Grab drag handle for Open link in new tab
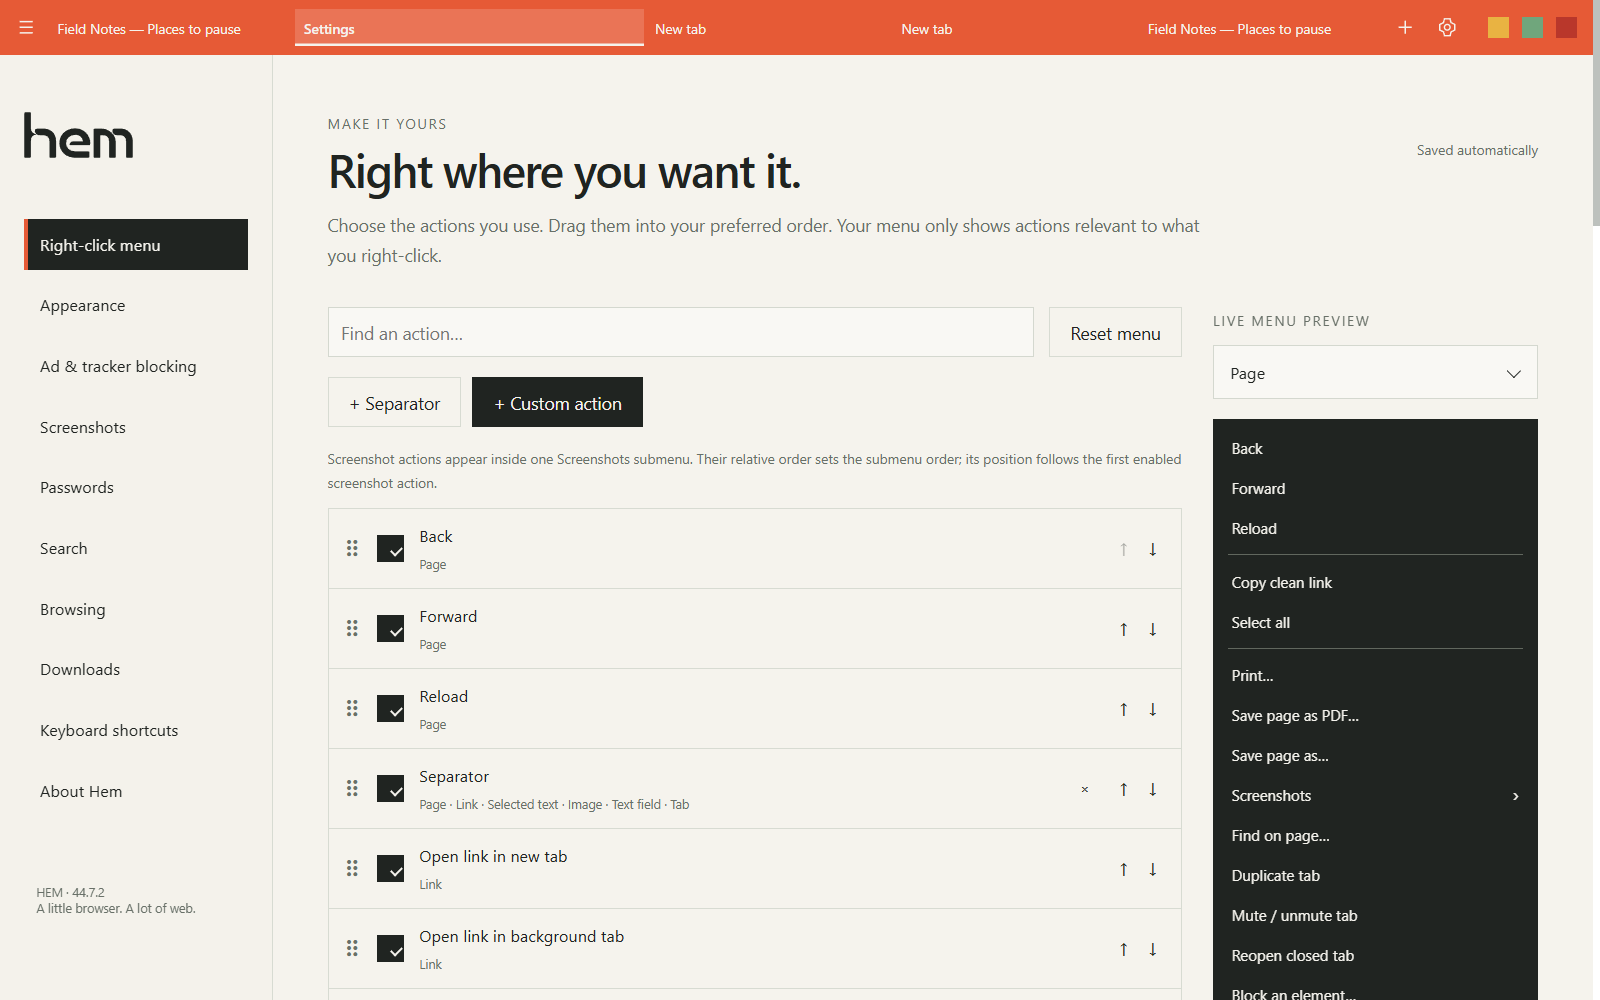Viewport: 1600px width, 1000px height. pyautogui.click(x=352, y=868)
